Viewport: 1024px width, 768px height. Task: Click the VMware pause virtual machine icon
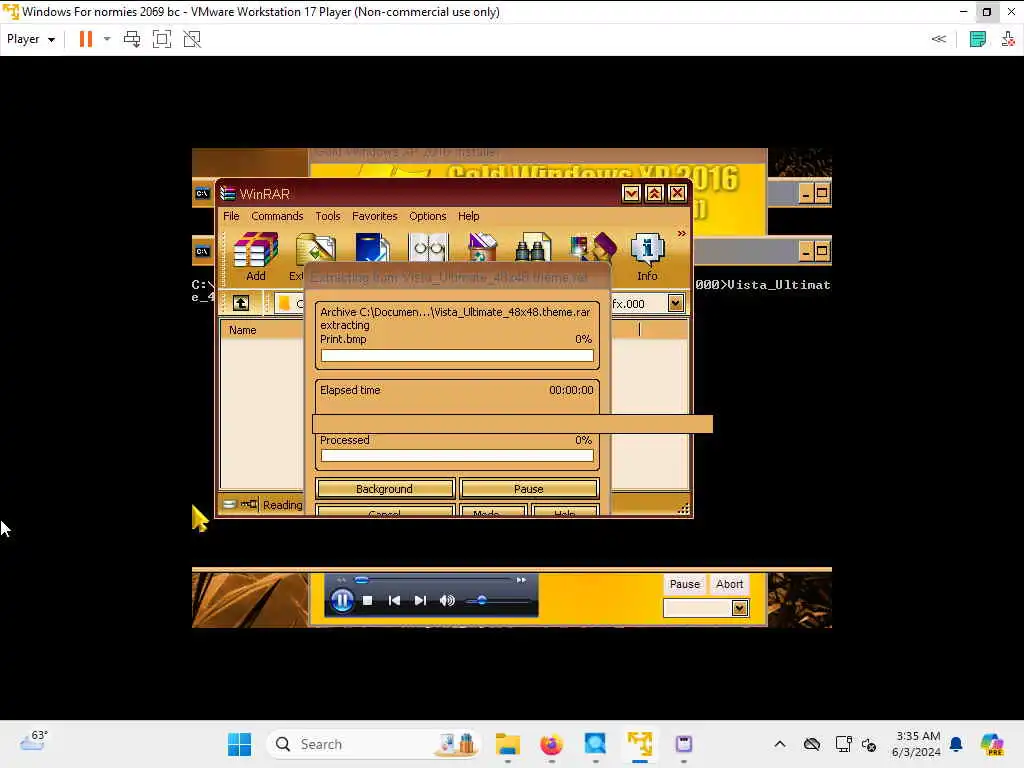[x=86, y=39]
